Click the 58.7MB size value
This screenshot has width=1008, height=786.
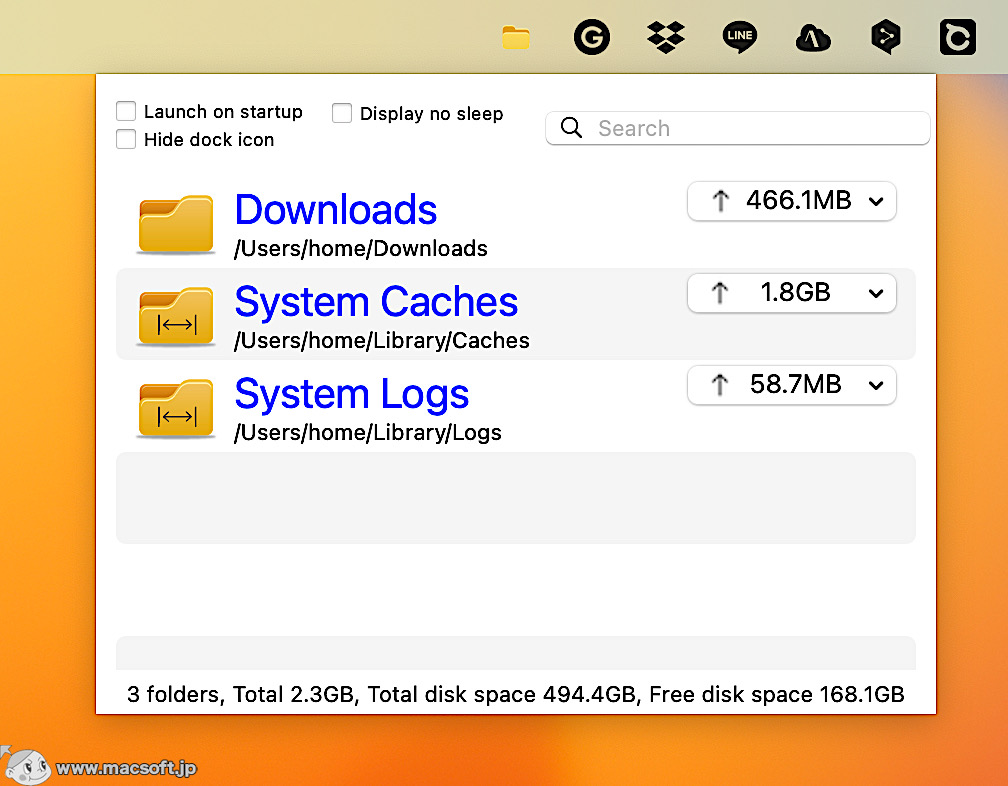click(795, 384)
